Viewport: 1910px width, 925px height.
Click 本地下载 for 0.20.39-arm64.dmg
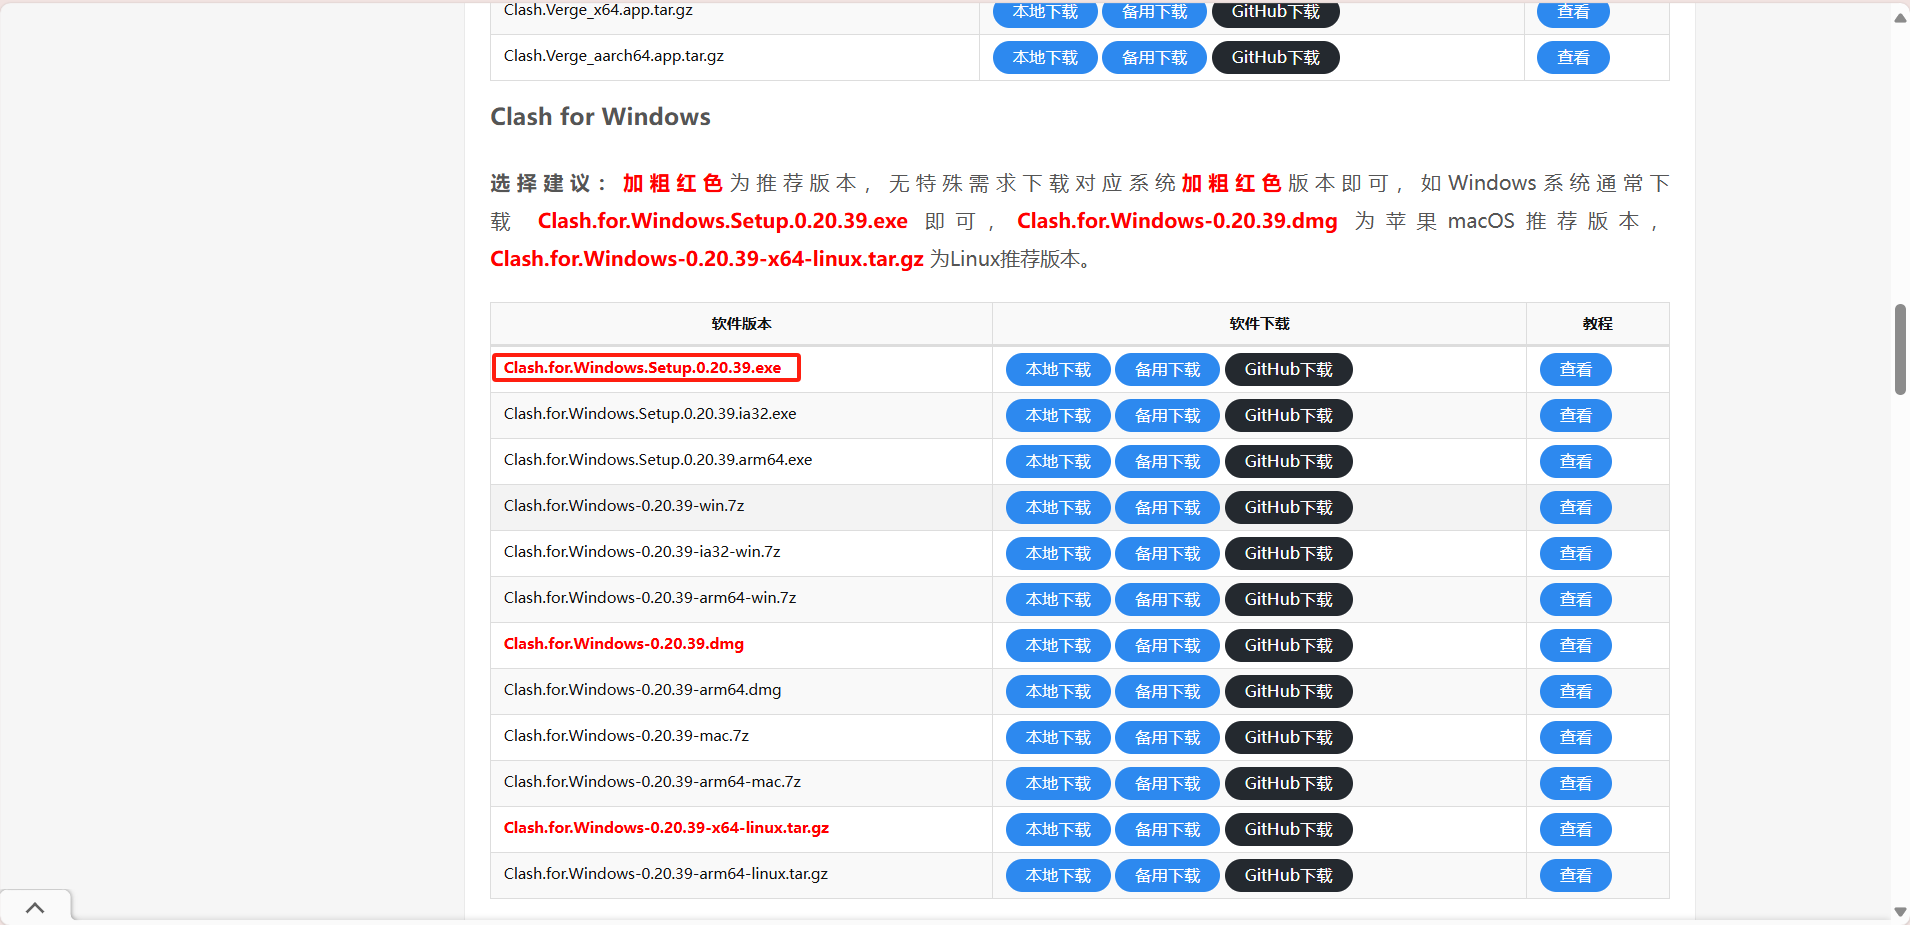1058,692
